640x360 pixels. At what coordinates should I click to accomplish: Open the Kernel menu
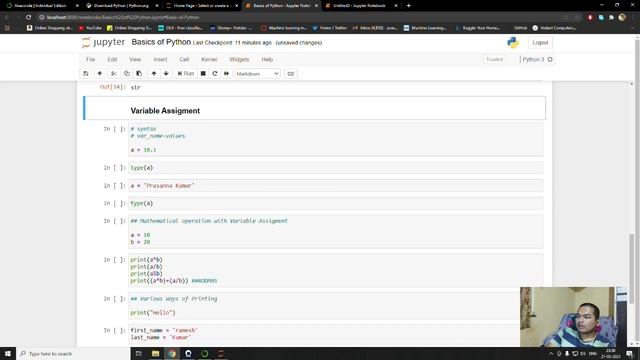209,59
